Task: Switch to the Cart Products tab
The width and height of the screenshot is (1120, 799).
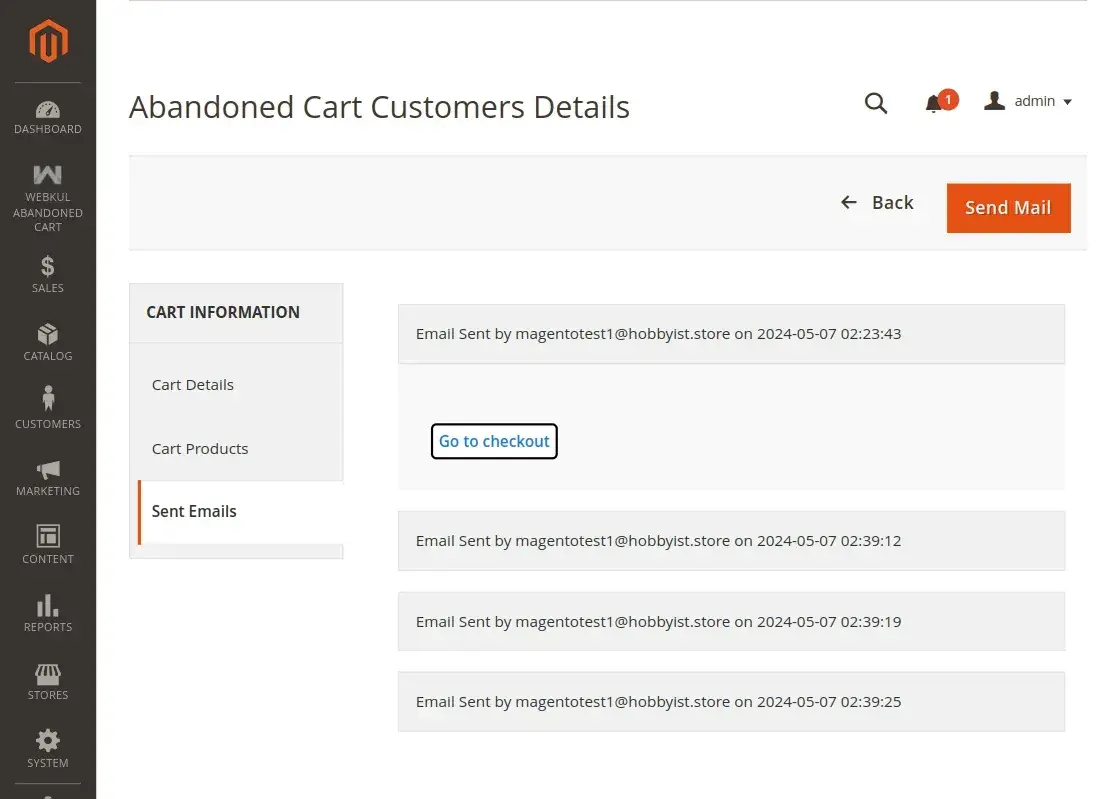Action: tap(199, 448)
